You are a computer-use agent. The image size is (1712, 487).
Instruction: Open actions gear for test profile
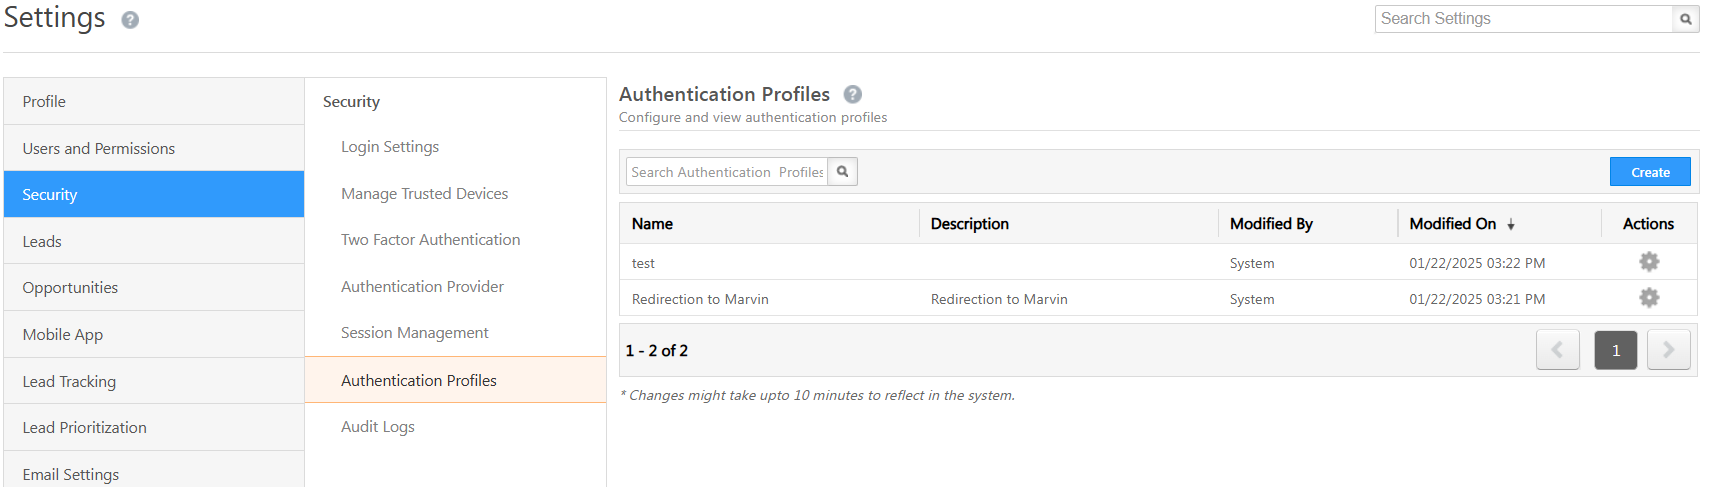tap(1648, 262)
